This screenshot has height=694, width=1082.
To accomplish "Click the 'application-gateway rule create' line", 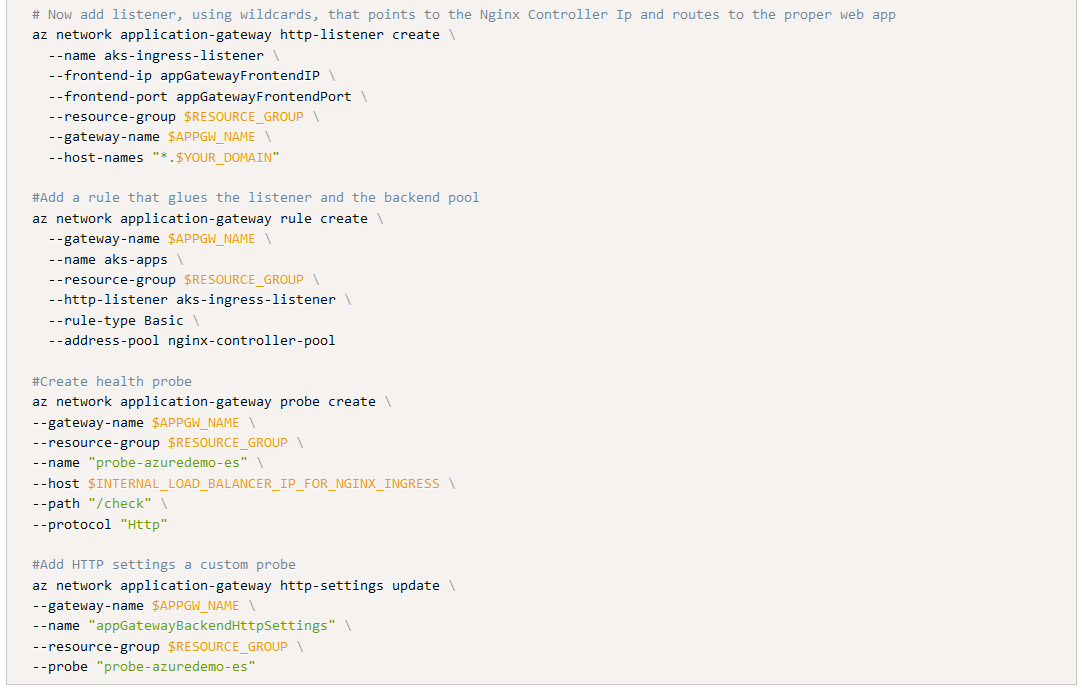I will click(x=208, y=218).
